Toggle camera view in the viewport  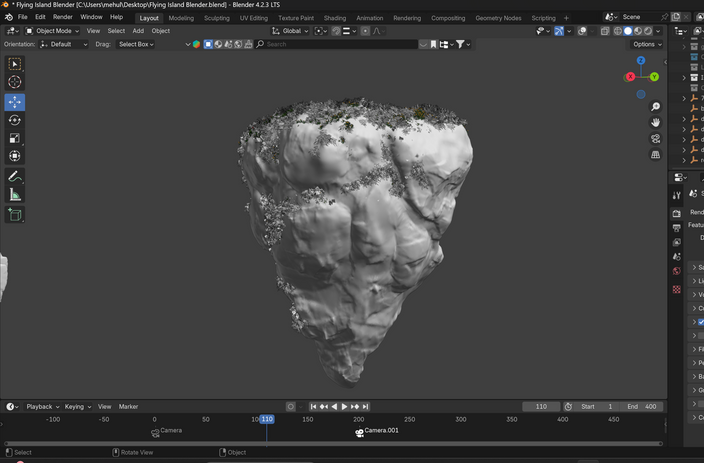(x=655, y=139)
